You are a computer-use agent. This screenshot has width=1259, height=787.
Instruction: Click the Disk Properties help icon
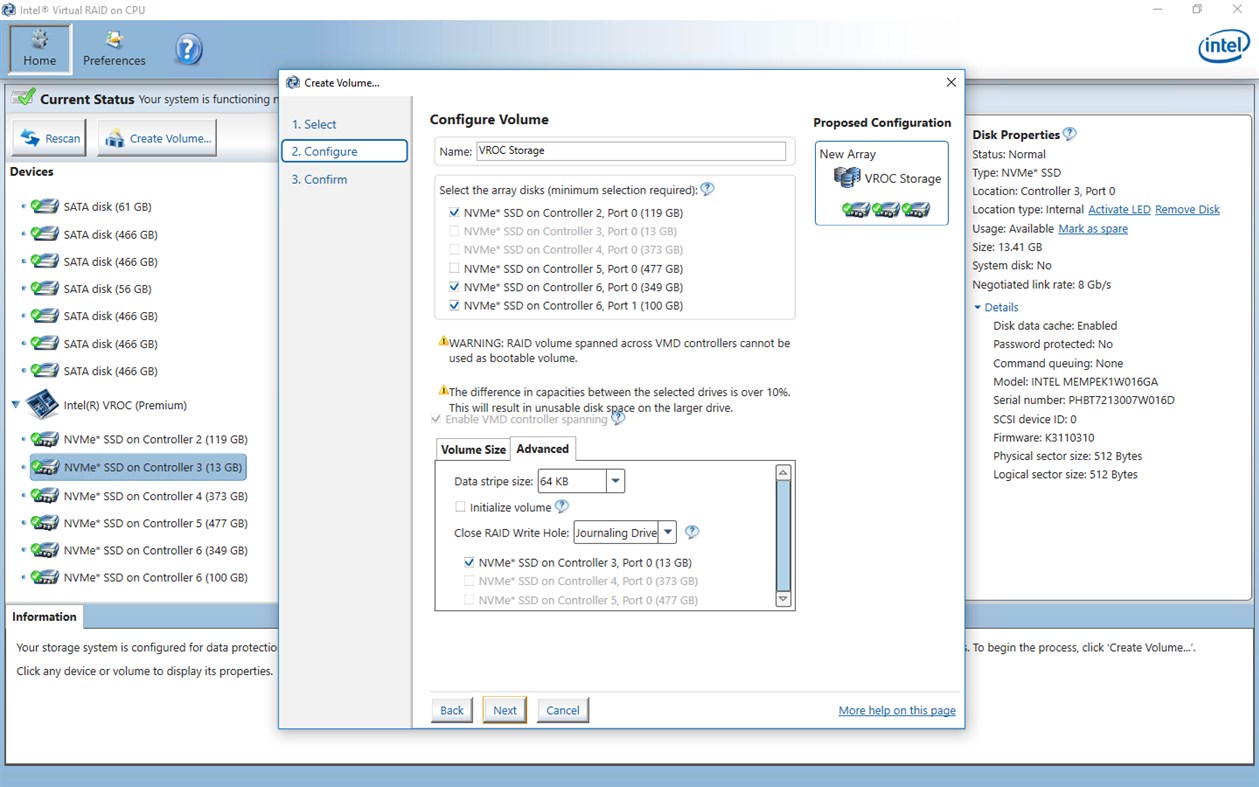tap(1069, 133)
